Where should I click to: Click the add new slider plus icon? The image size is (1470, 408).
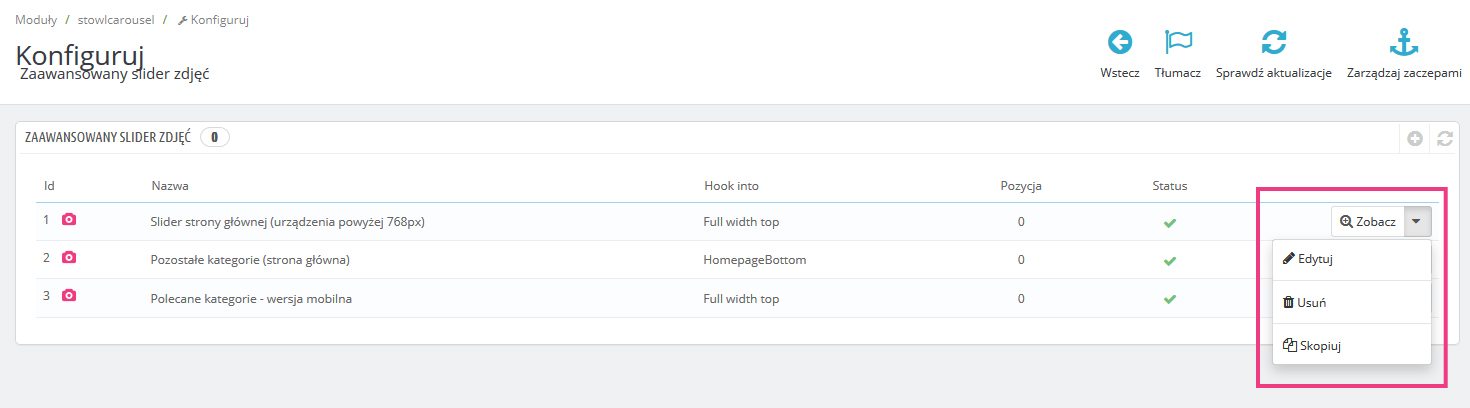click(x=1415, y=139)
